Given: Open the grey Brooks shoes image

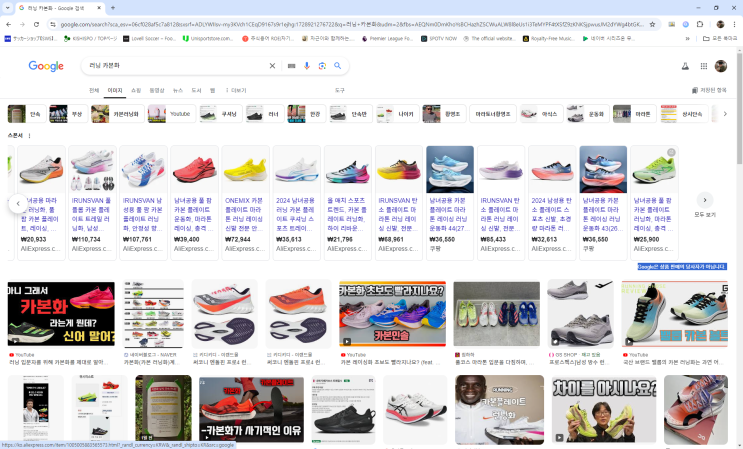Looking at the screenshot, I should [580, 314].
